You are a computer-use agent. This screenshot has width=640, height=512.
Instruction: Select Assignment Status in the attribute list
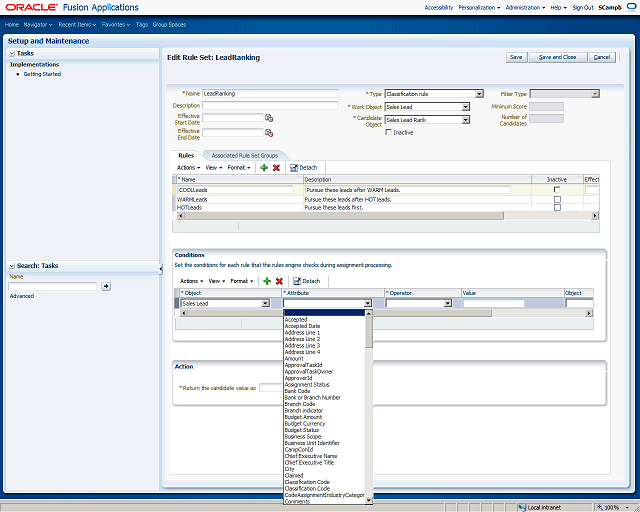(307, 385)
